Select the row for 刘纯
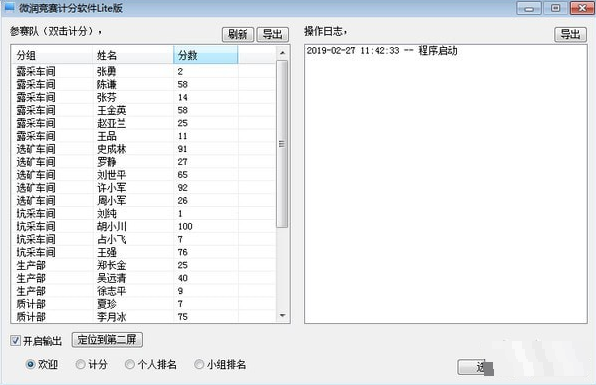This screenshot has width=596, height=385. point(143,213)
